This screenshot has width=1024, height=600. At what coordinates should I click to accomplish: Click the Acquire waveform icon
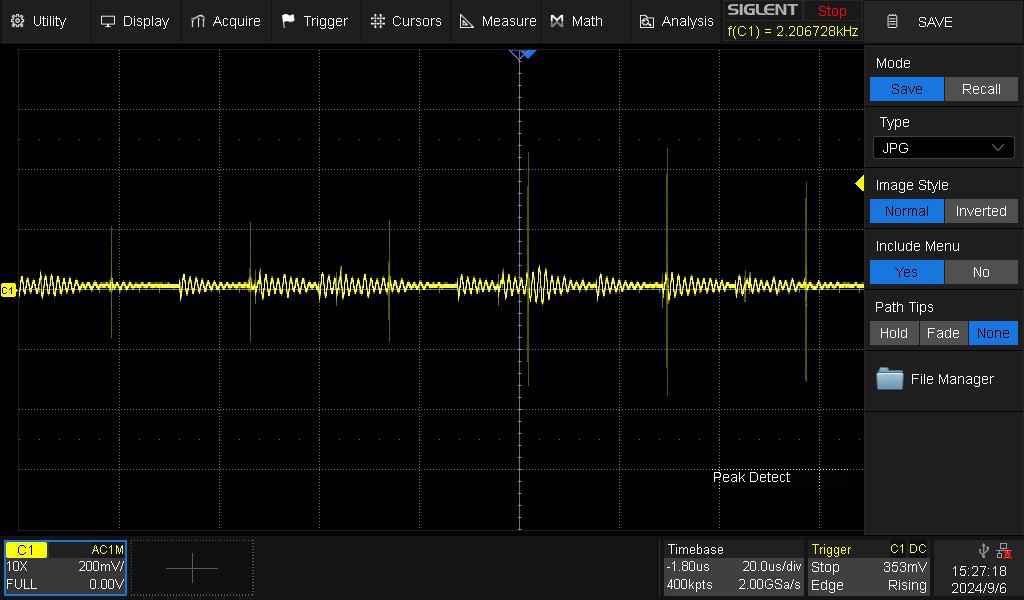198,22
